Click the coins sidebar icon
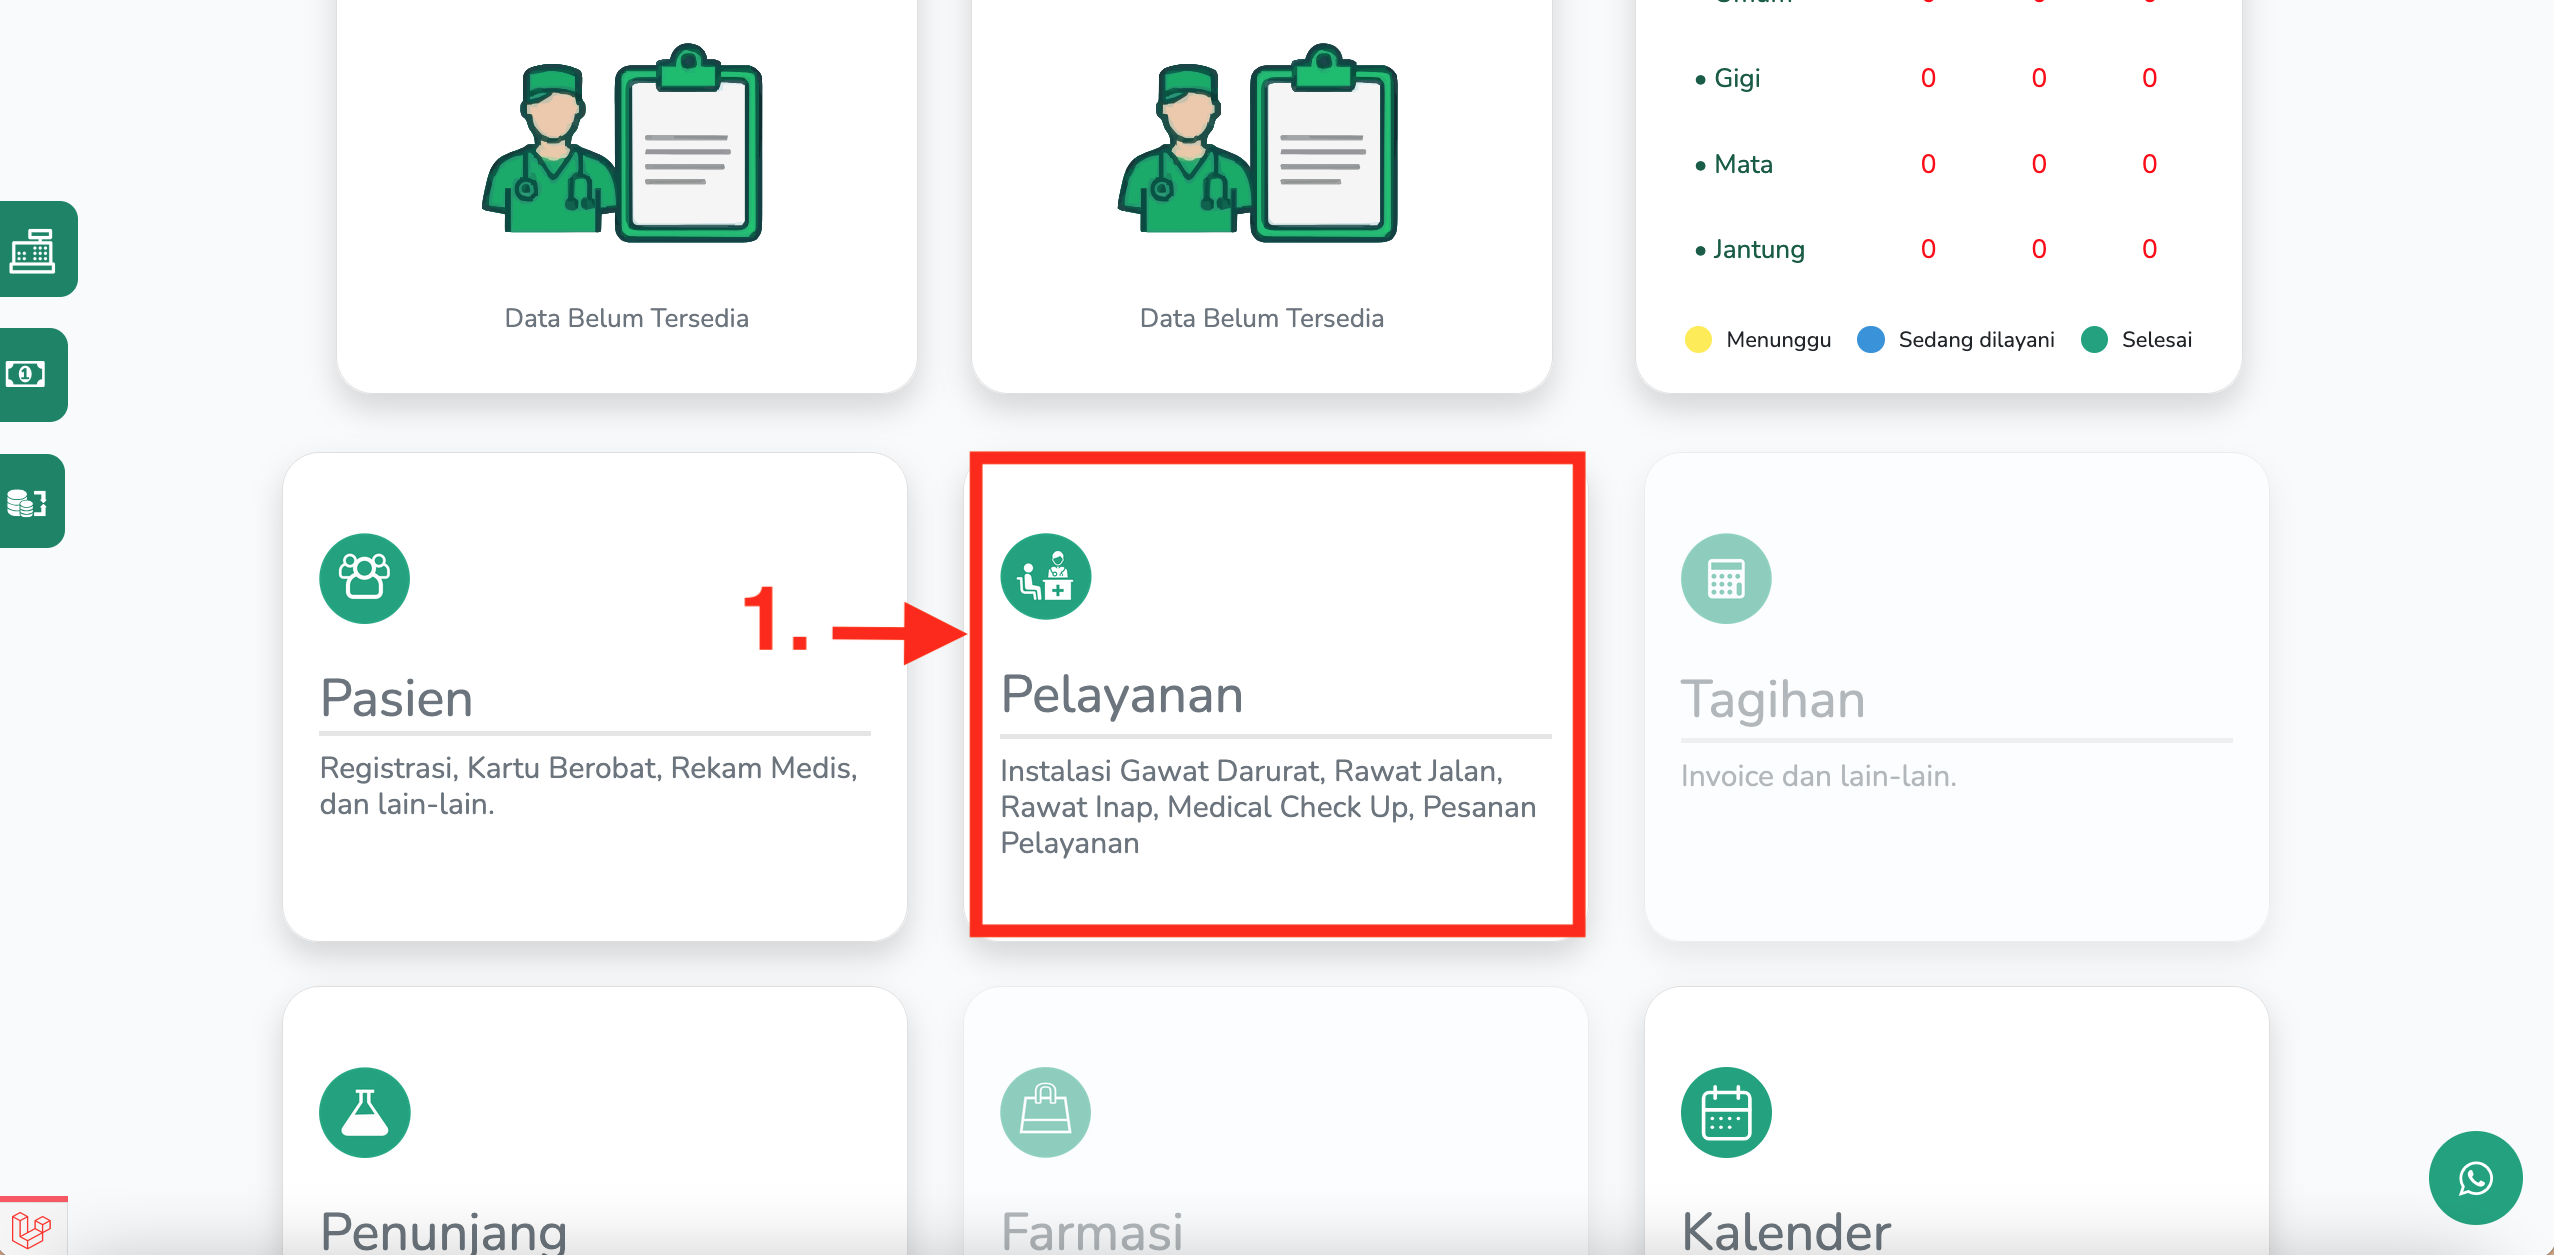This screenshot has height=1255, width=2554. (27, 502)
